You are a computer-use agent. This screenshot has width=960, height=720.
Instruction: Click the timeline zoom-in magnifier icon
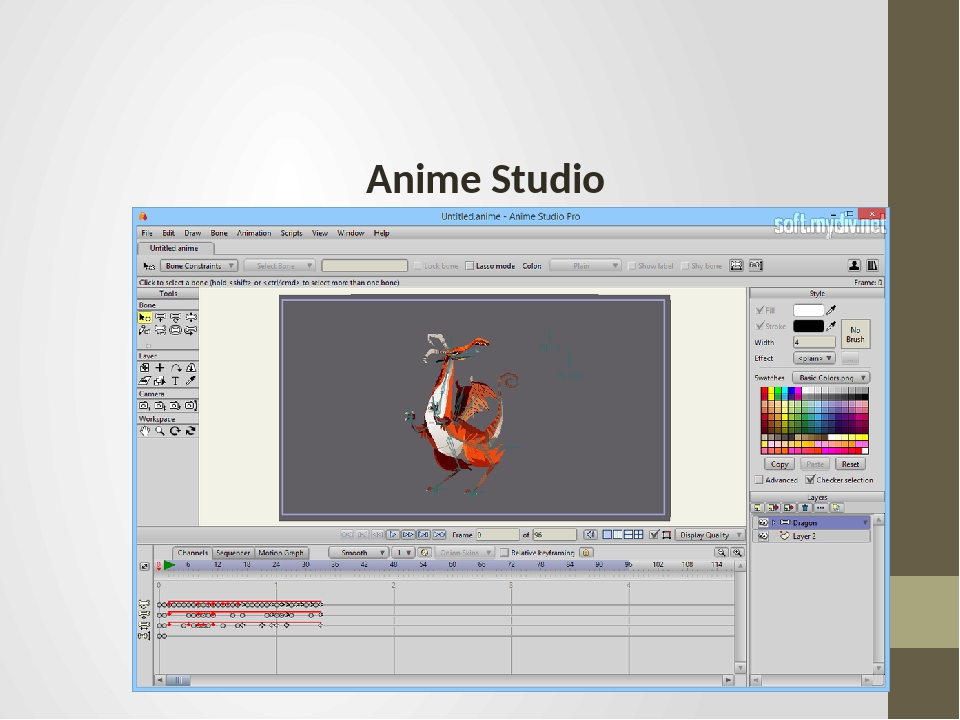coord(737,552)
